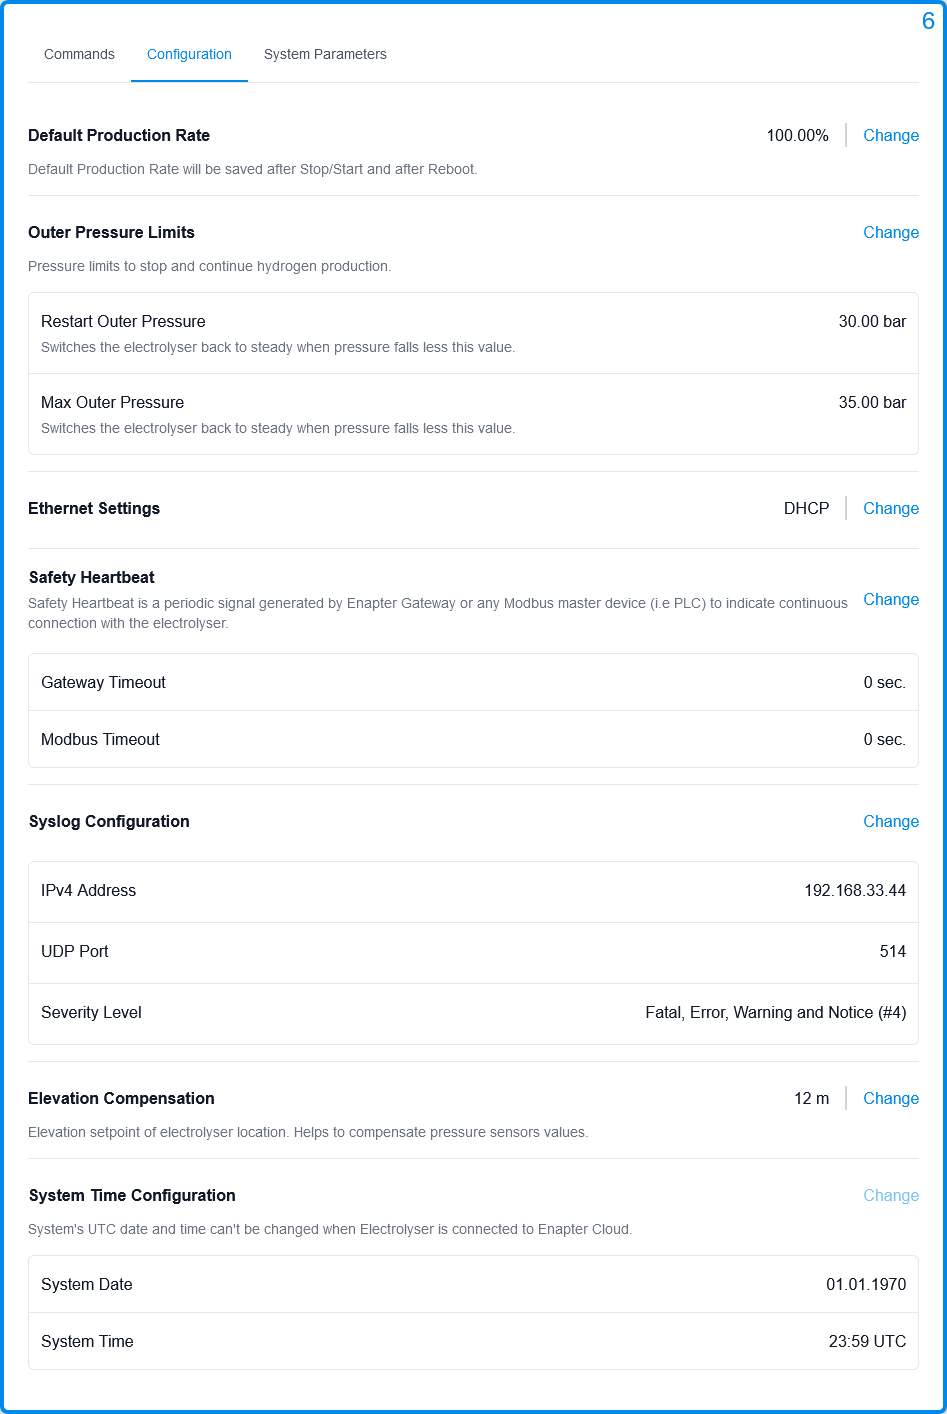Screen dimensions: 947x1414
Task: Select the System Time row
Action: click(473, 1341)
